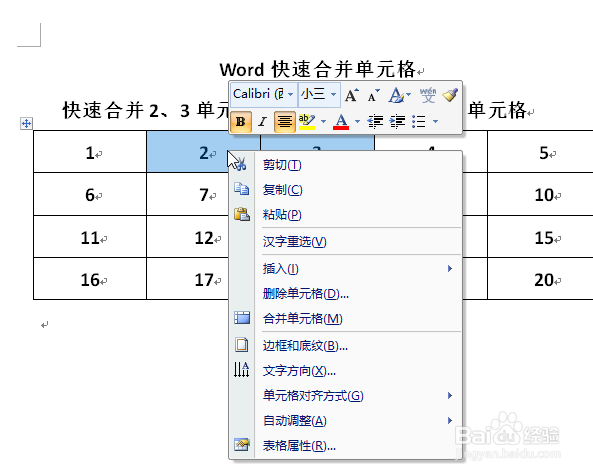Toggle center alignment
The image size is (593, 475).
[x=284, y=122]
